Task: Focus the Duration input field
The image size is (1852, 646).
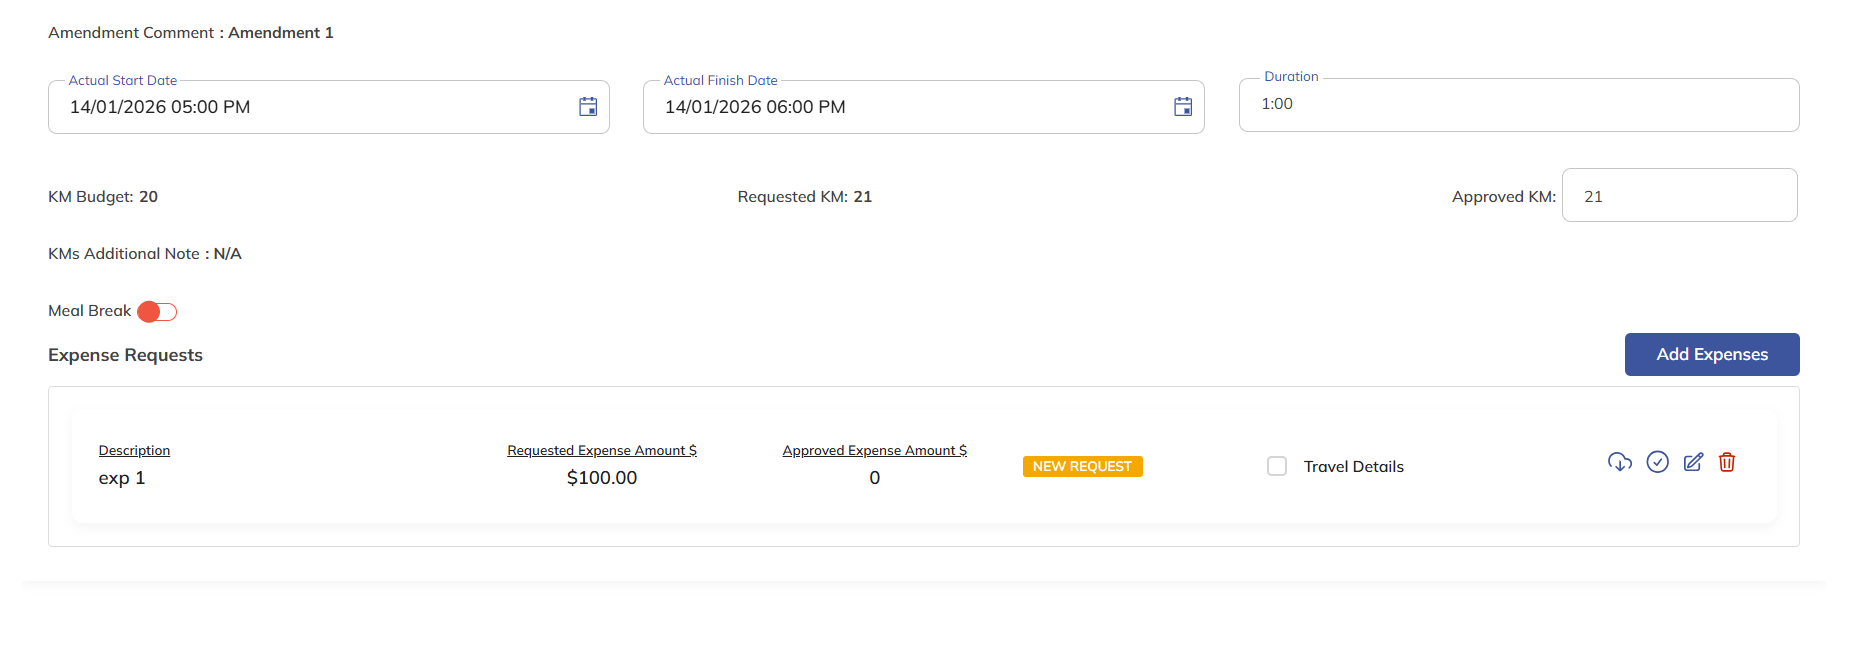Action: 1518,105
